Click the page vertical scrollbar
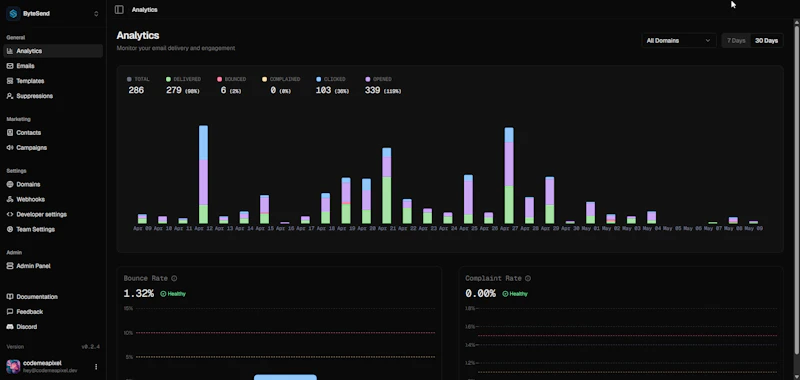 coord(797,189)
